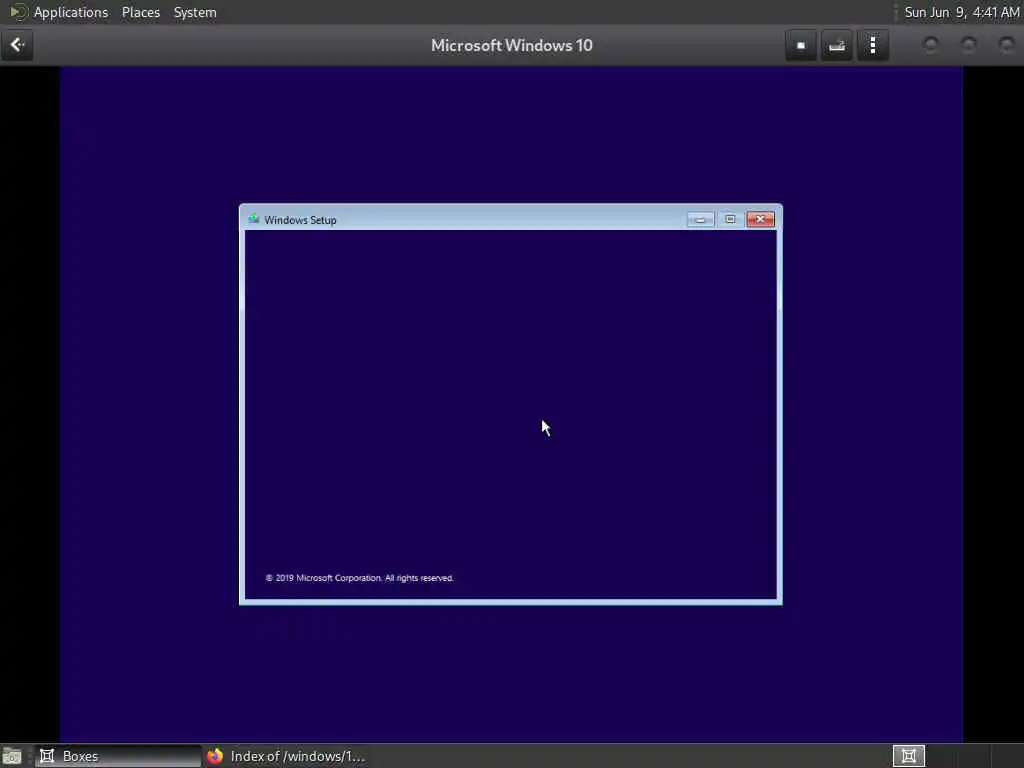The image size is (1024, 768).
Task: Click the last window control circle in Boxes
Action: 1006,45
